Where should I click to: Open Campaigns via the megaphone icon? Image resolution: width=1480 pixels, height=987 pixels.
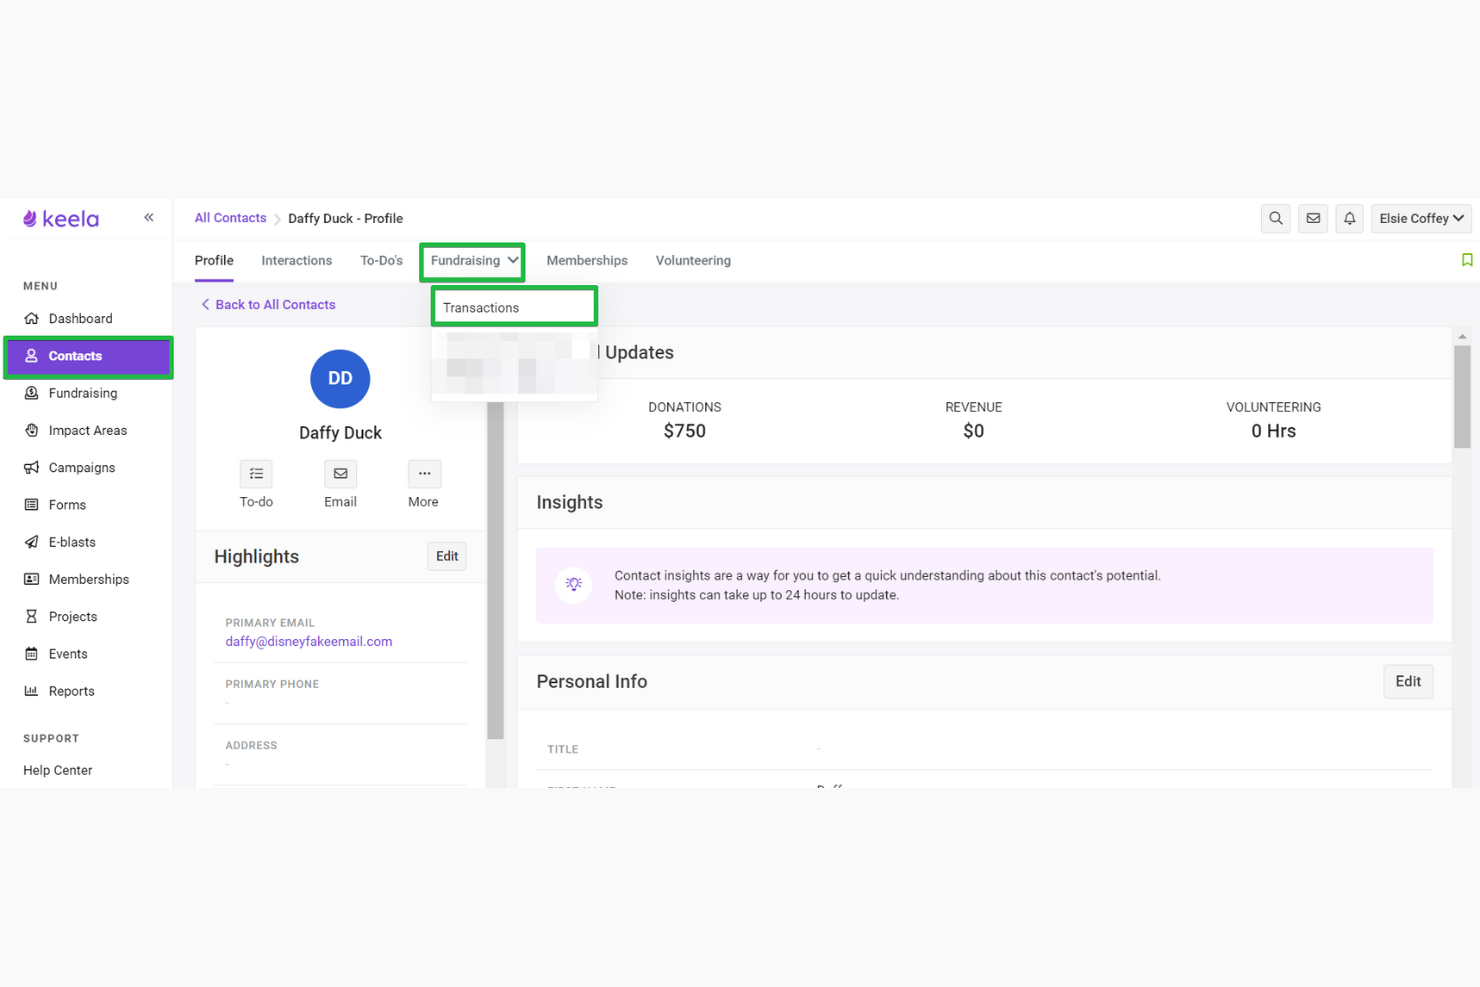click(x=80, y=467)
